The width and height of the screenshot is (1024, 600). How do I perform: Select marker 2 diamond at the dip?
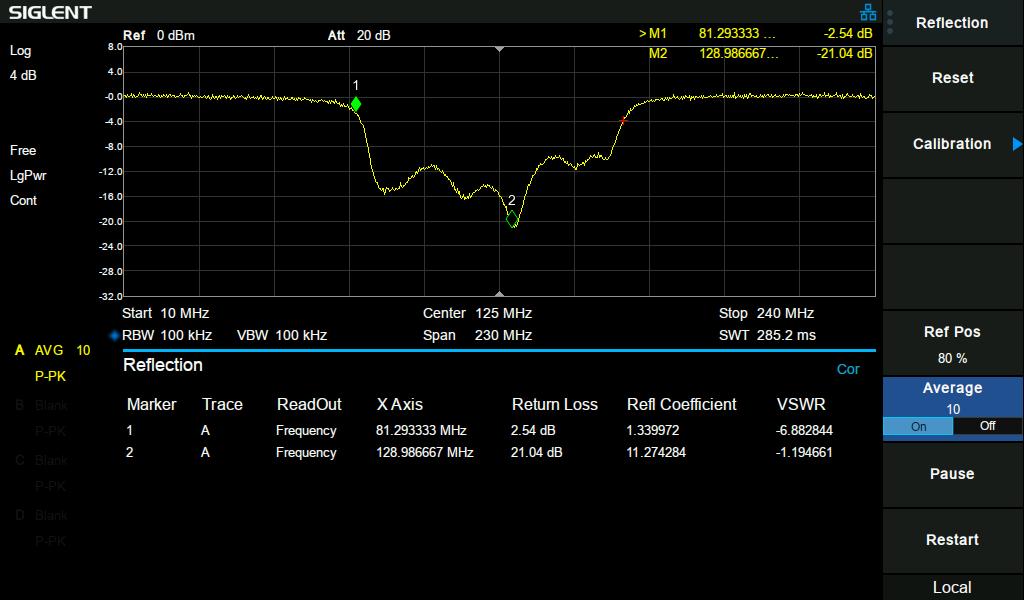[x=512, y=219]
